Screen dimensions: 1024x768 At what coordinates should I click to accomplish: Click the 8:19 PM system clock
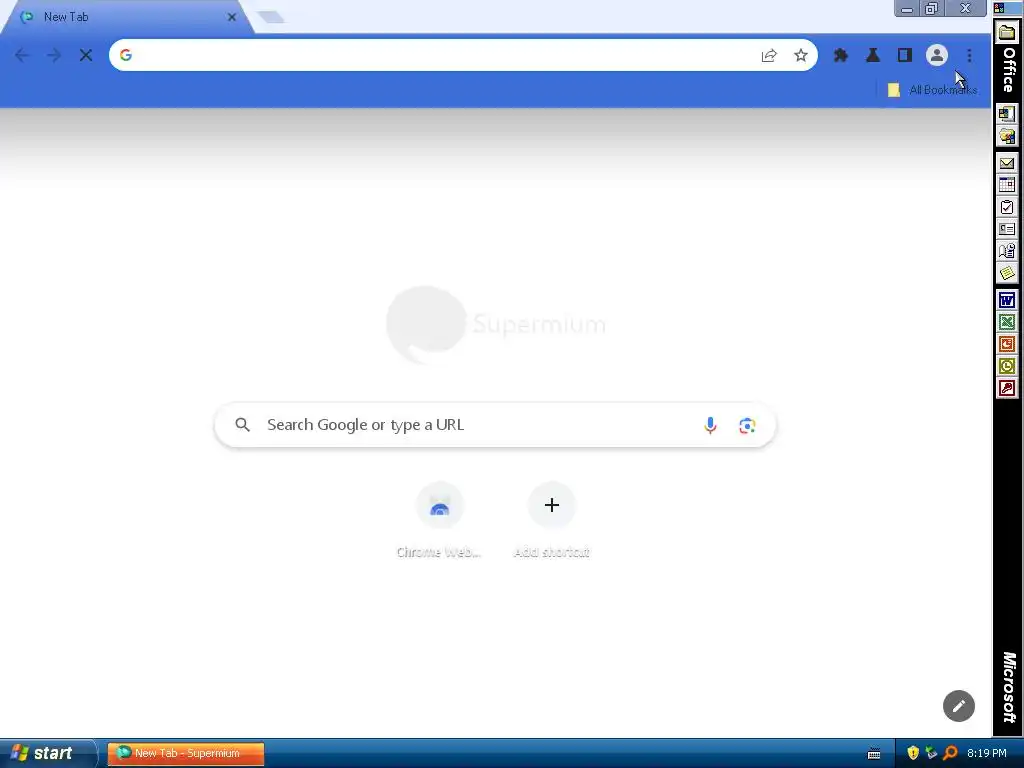987,753
